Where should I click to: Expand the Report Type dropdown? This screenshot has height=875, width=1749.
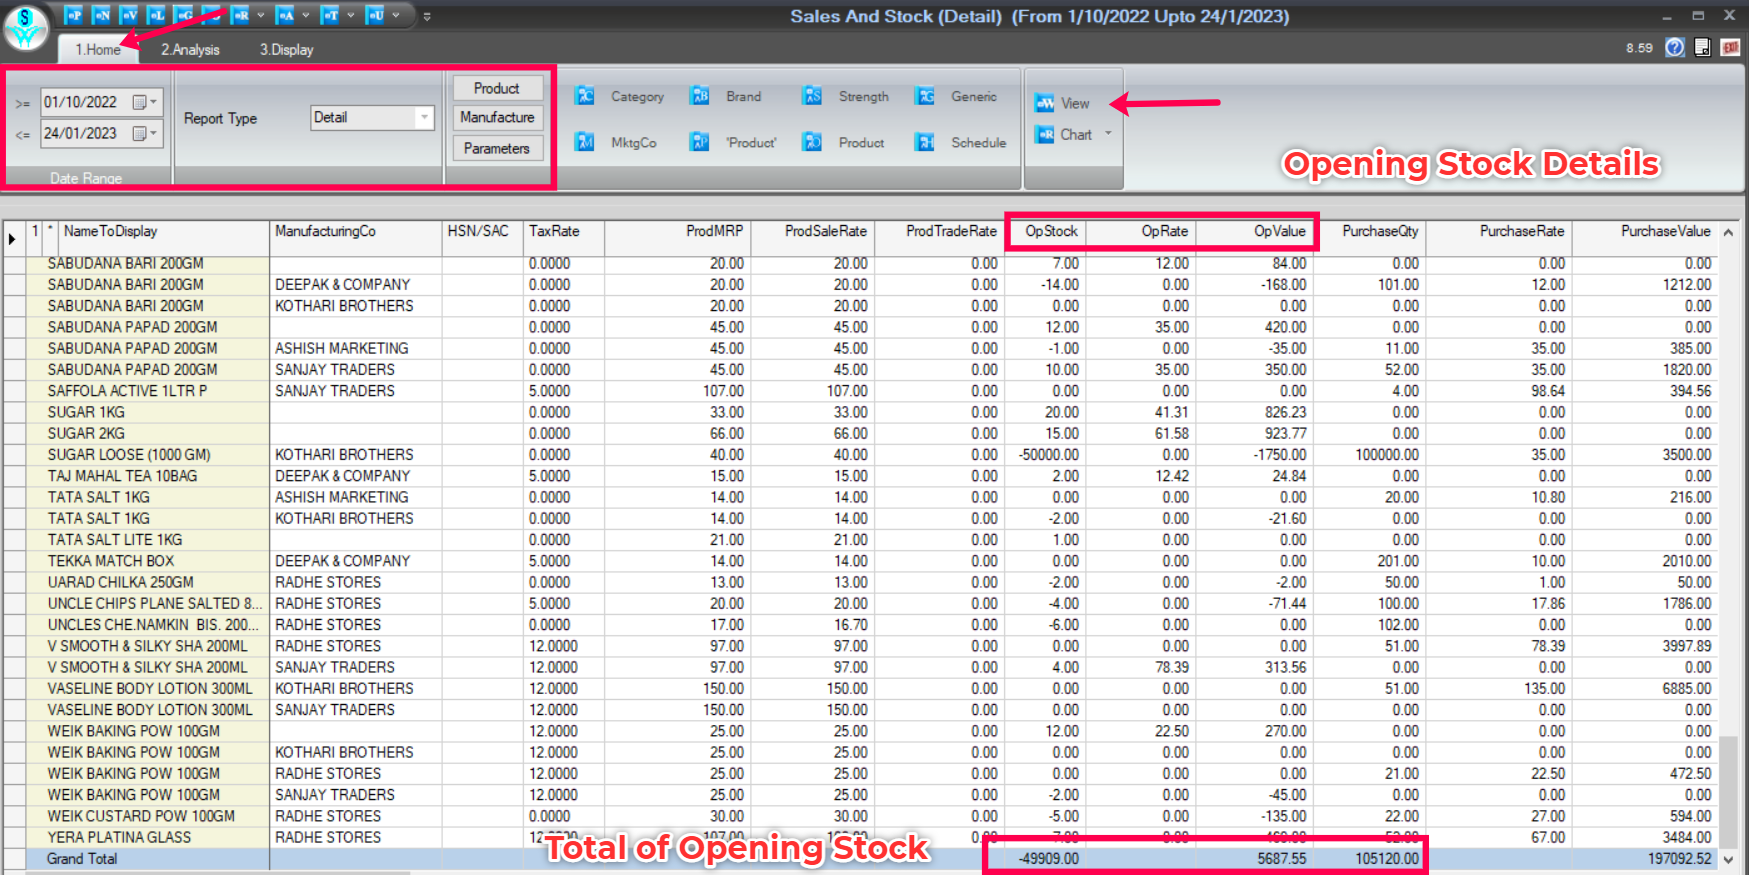[424, 118]
